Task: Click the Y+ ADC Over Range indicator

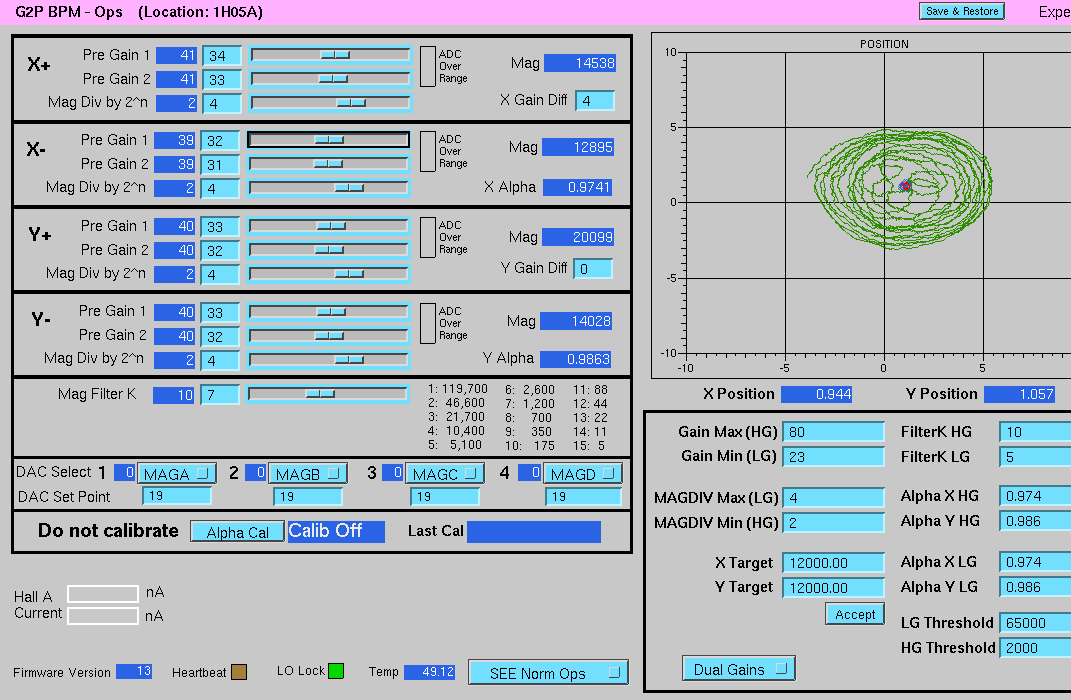Action: coord(428,237)
